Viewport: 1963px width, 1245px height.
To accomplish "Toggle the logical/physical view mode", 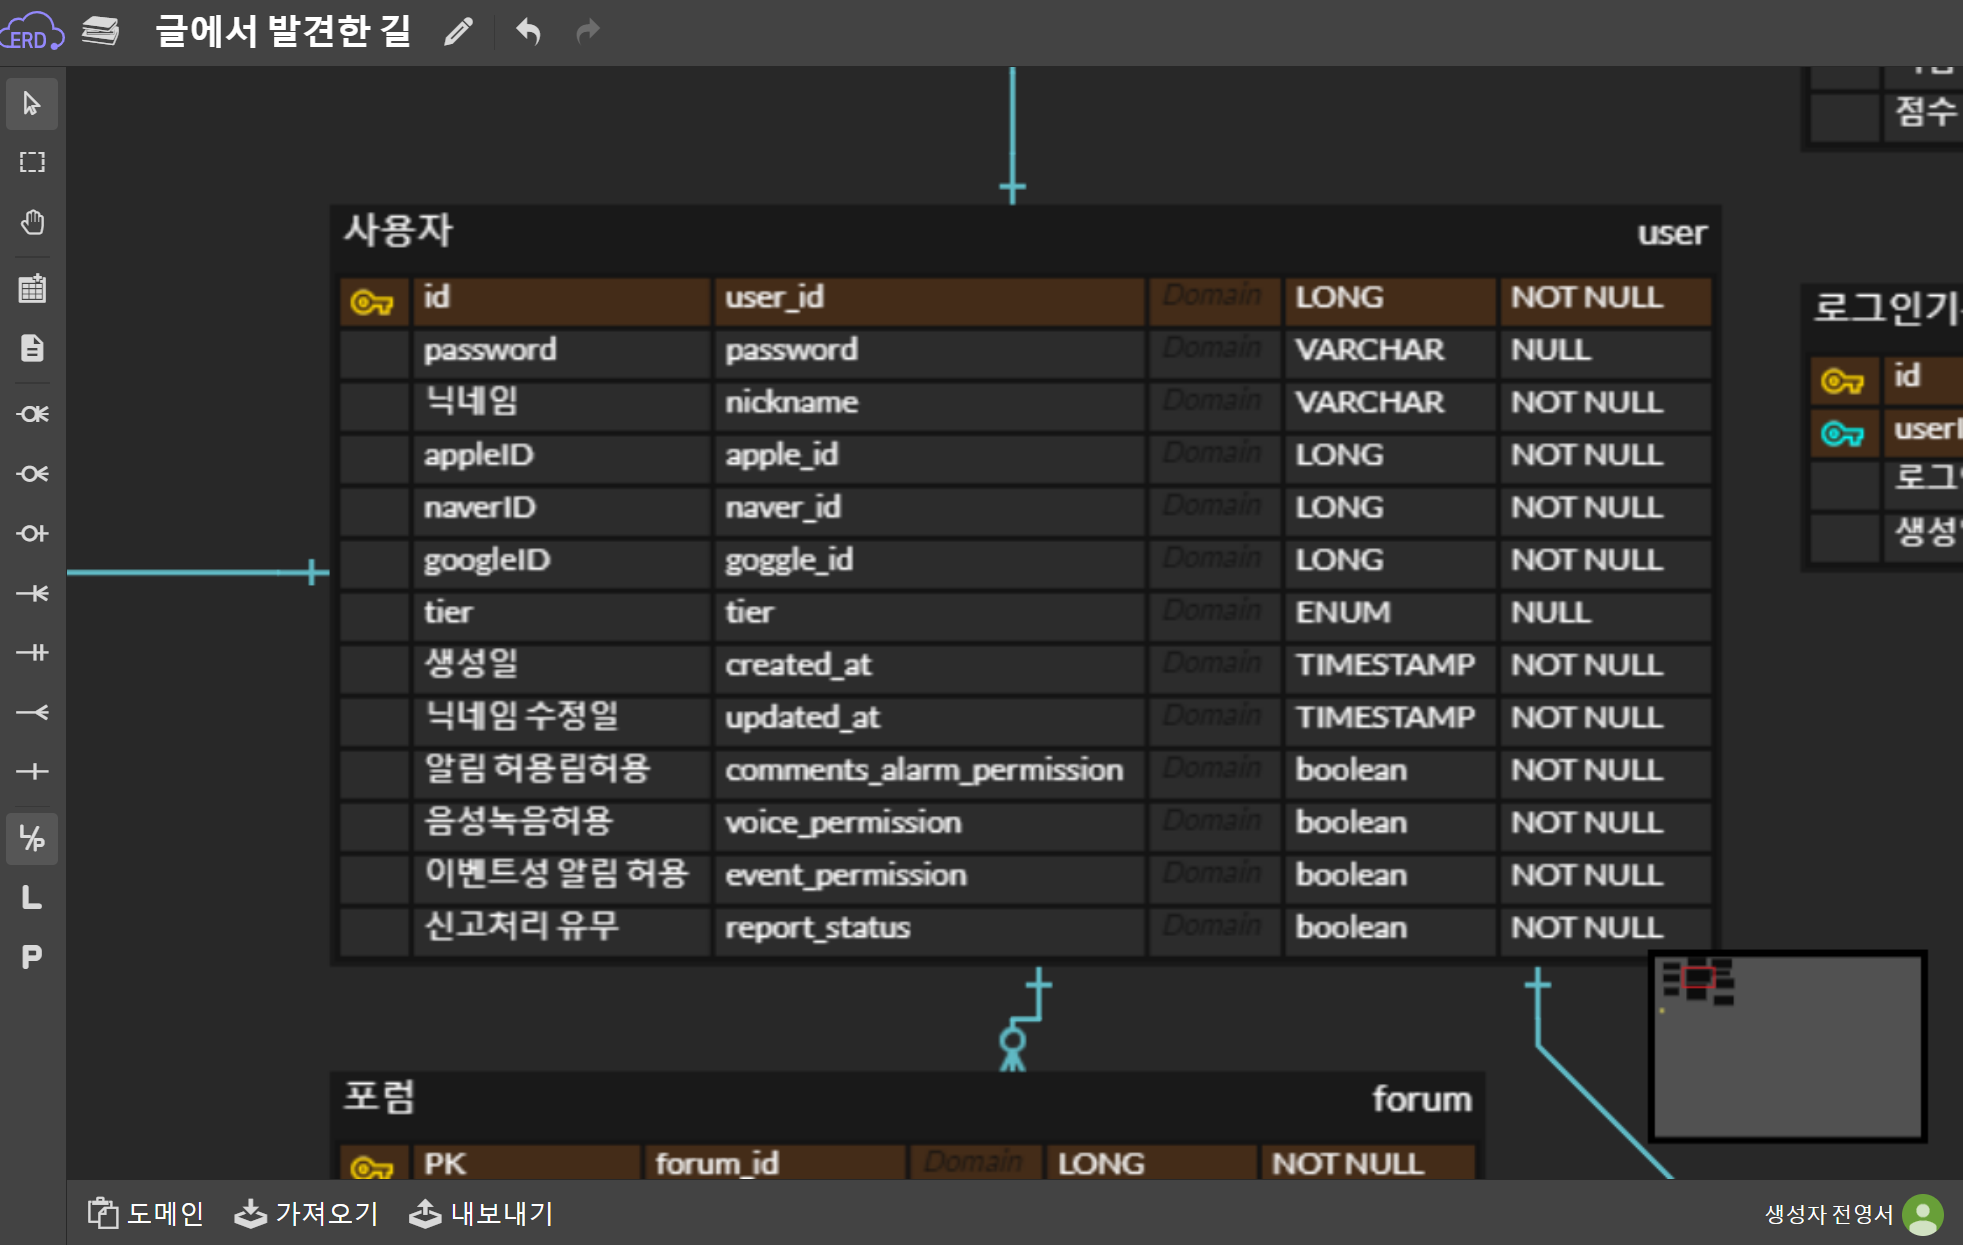I will (x=32, y=838).
